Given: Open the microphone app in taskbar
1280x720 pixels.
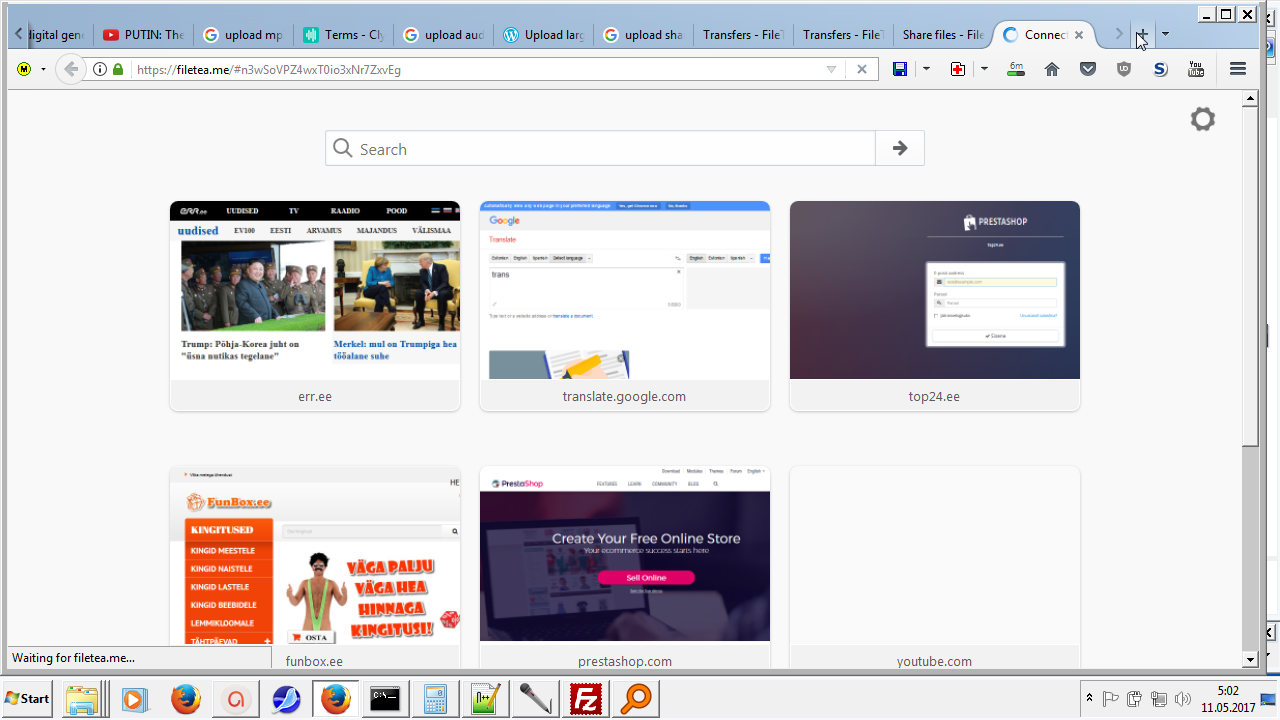Looking at the screenshot, I should pyautogui.click(x=535, y=699).
